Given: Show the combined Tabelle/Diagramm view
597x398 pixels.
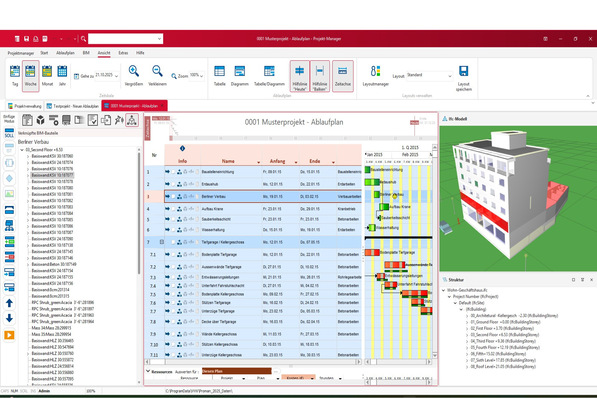Looking at the screenshot, I should click(x=269, y=75).
